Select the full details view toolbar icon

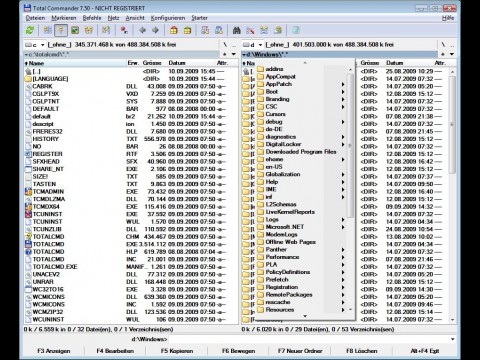[x=61, y=30]
